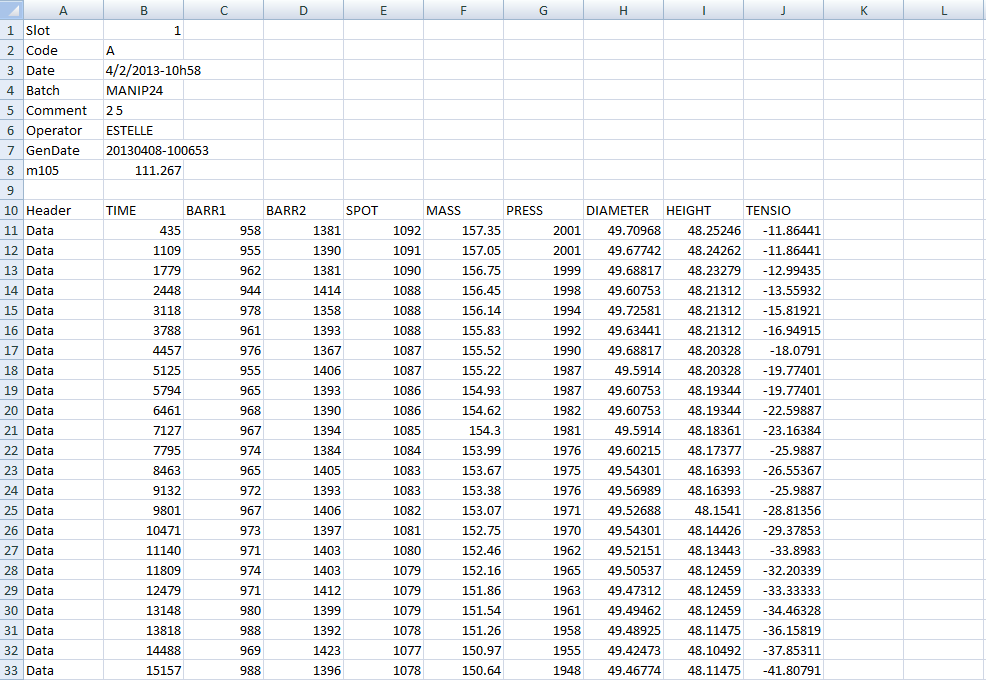Click the 'MASS' heading cell
The image size is (986, 680).
463,210
